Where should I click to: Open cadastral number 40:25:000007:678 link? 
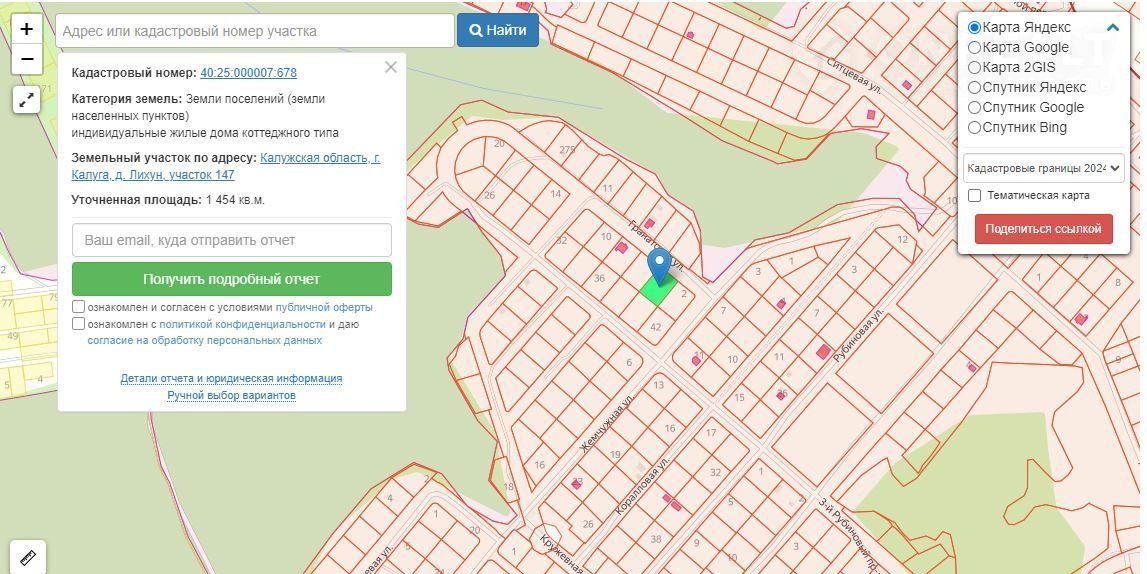click(x=248, y=73)
